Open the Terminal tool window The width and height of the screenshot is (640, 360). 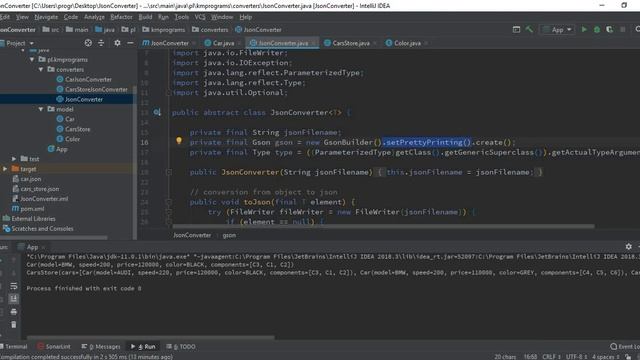[x=14, y=347]
